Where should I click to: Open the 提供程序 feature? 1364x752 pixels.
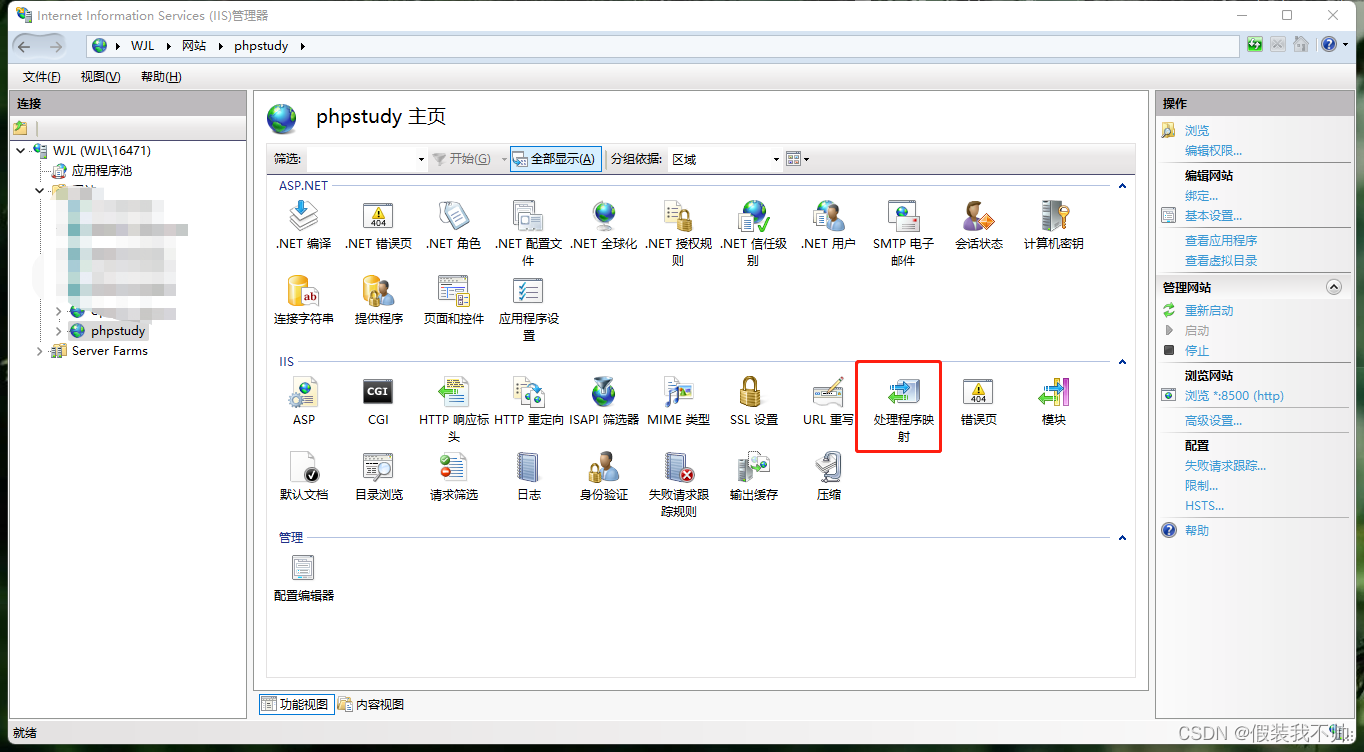click(x=378, y=301)
